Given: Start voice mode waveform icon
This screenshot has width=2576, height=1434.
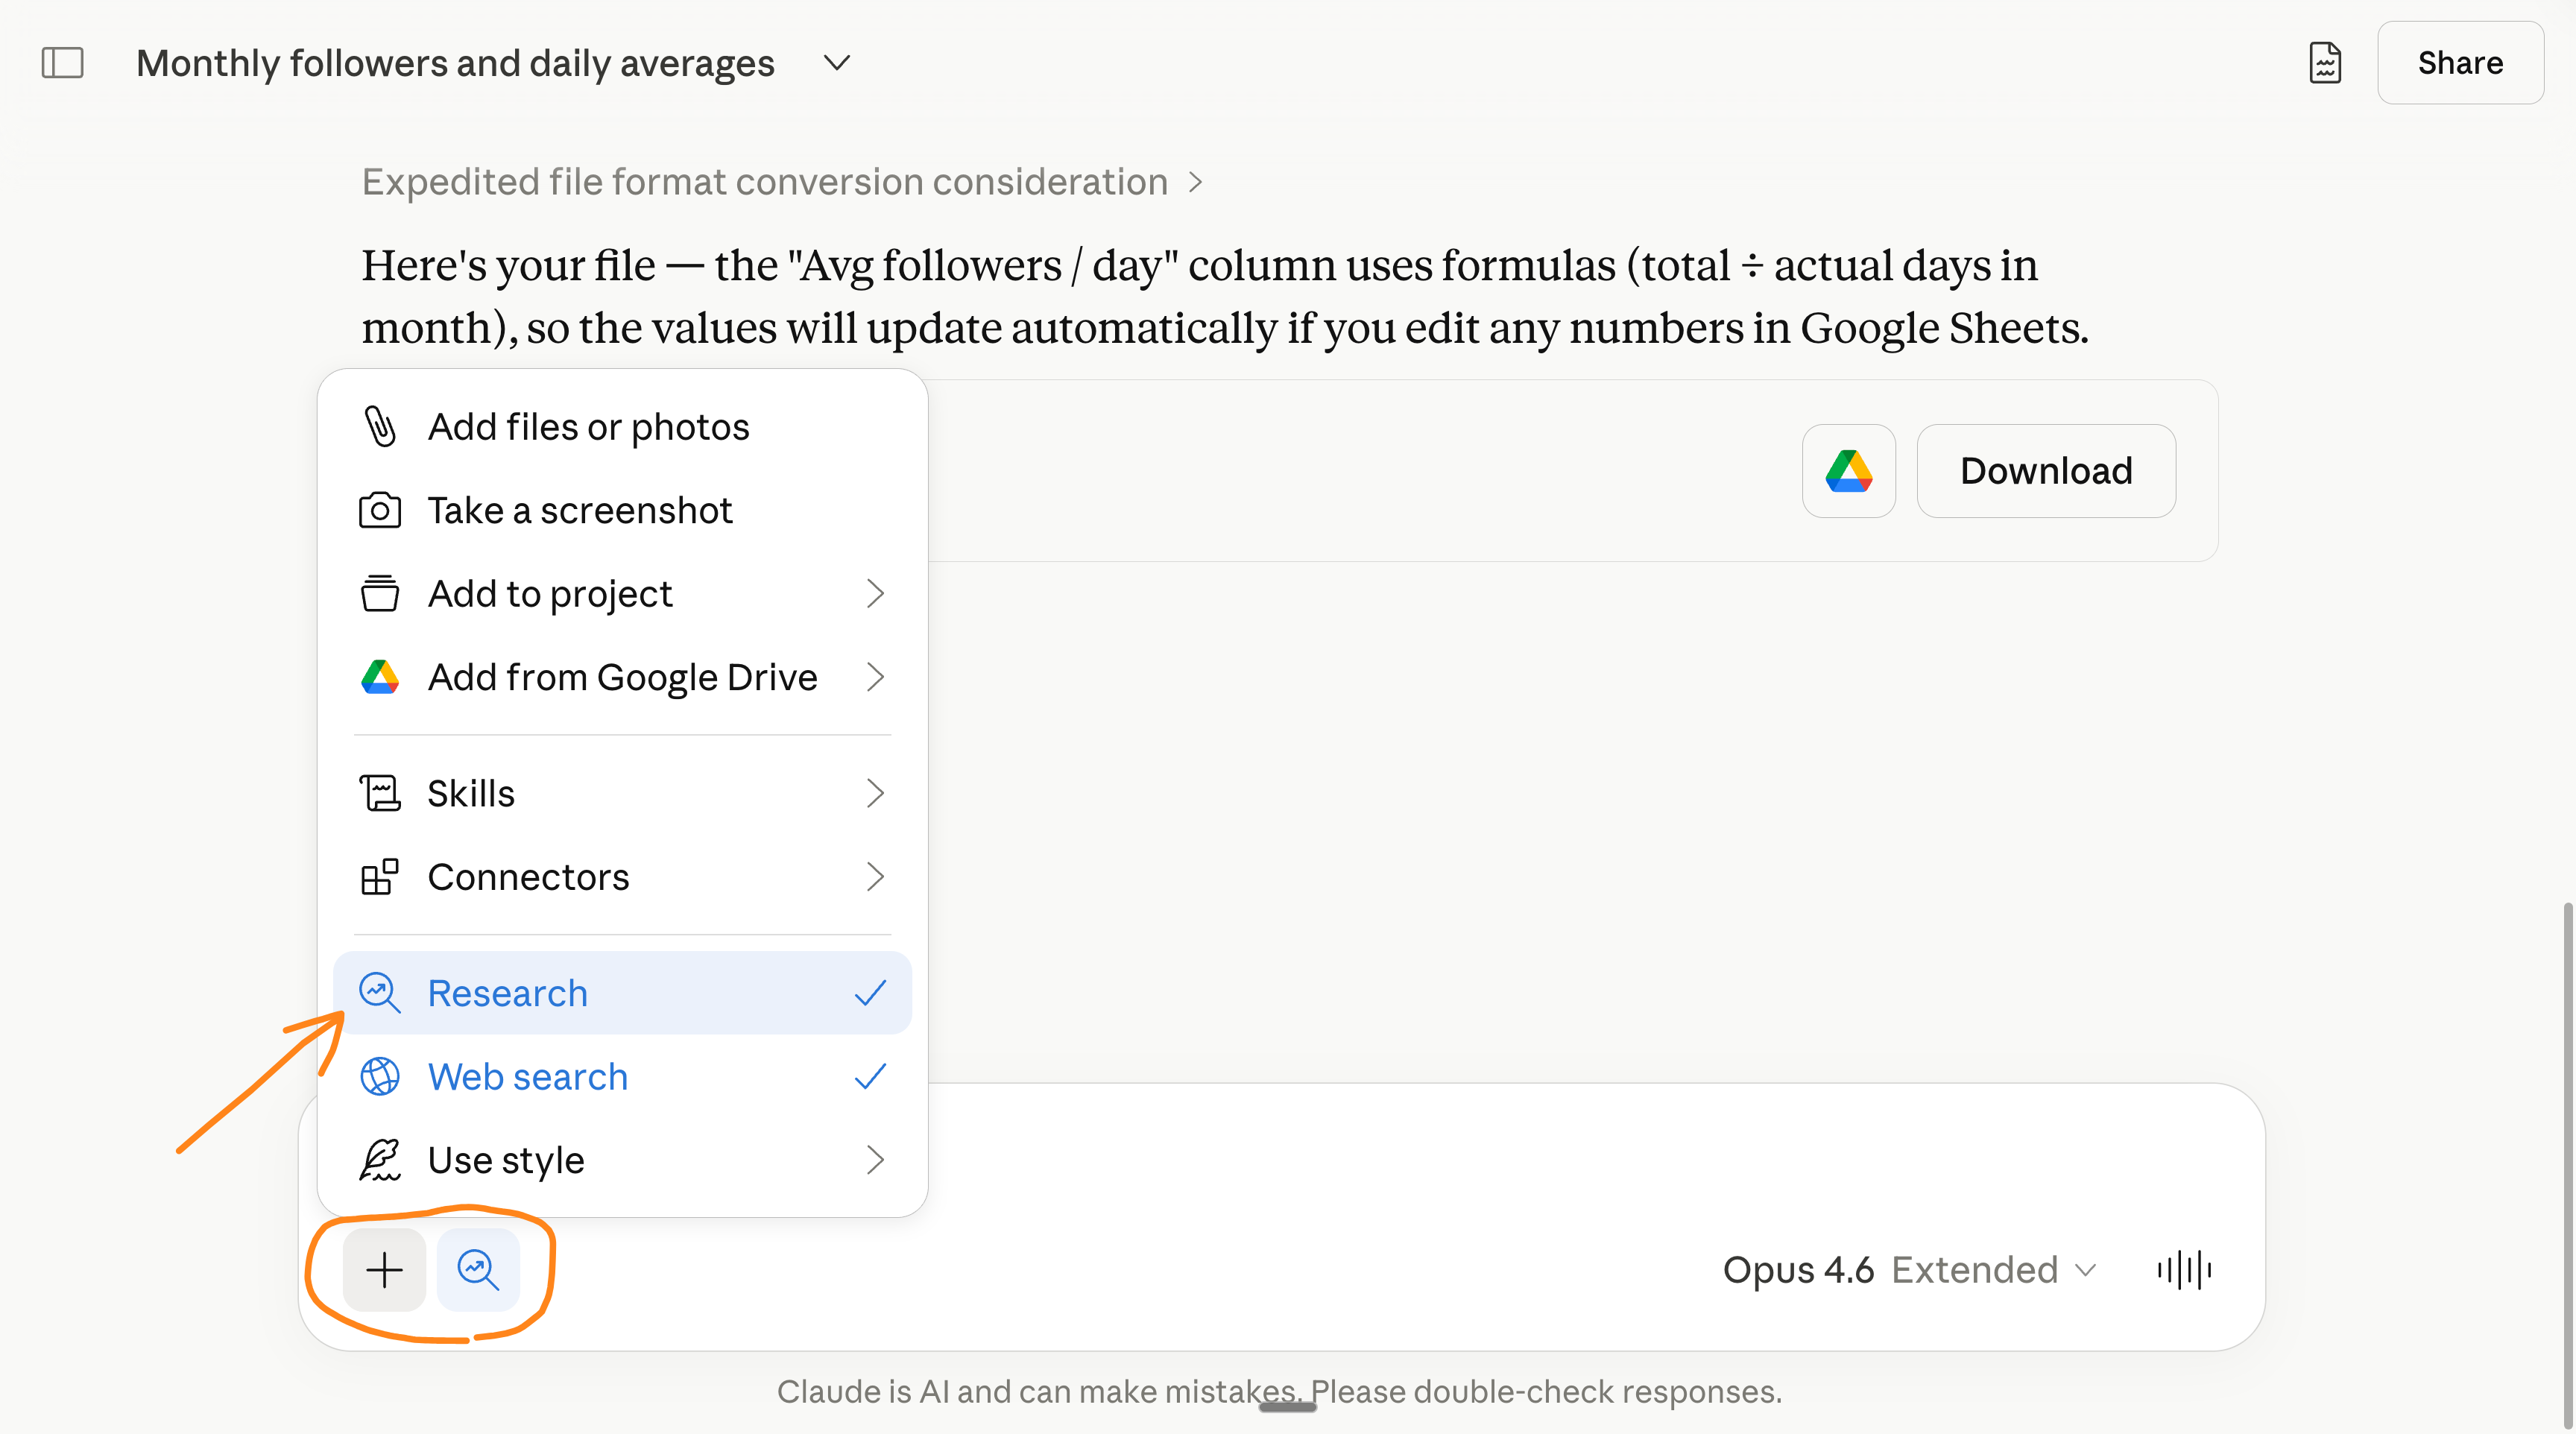Looking at the screenshot, I should click(x=2184, y=1270).
